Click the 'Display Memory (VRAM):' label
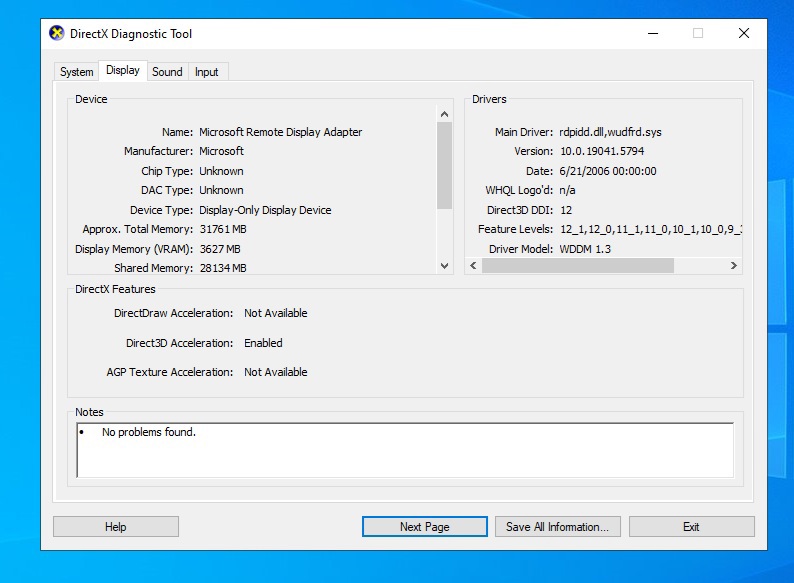 coord(134,249)
